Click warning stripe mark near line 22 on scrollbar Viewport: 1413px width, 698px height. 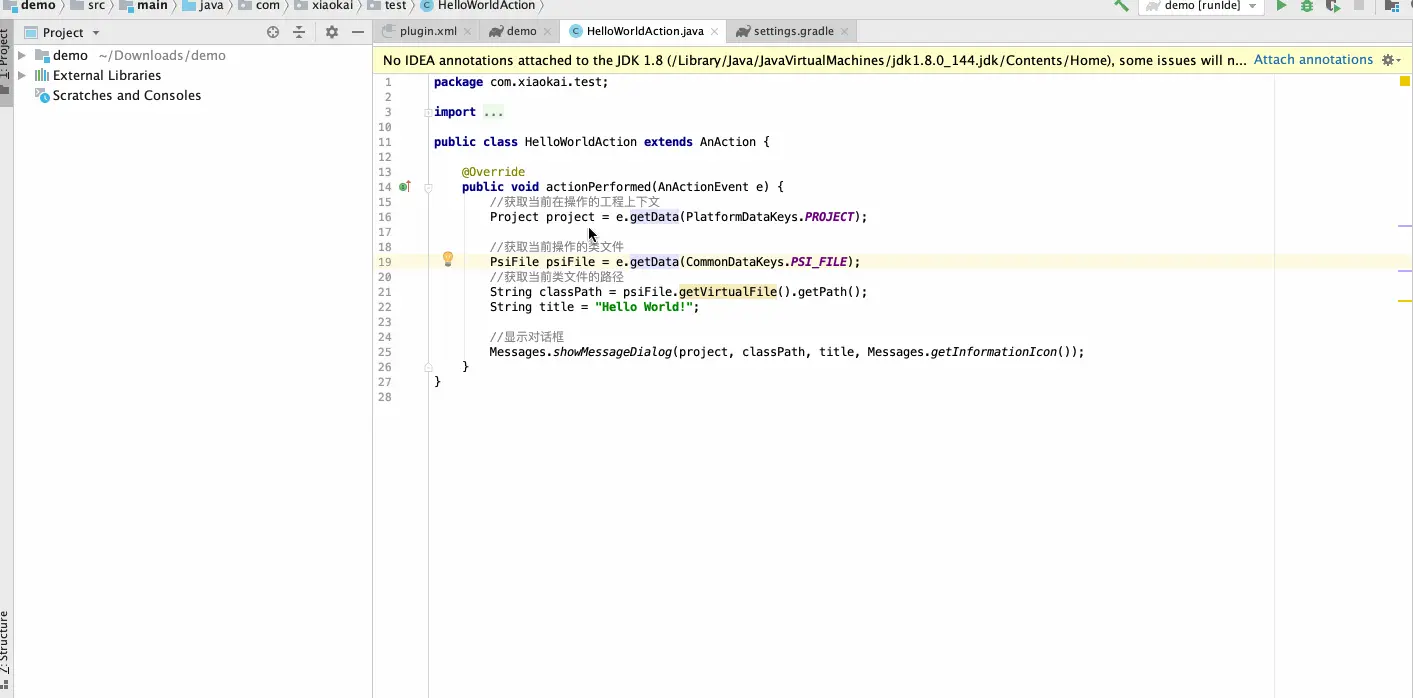click(x=1404, y=301)
